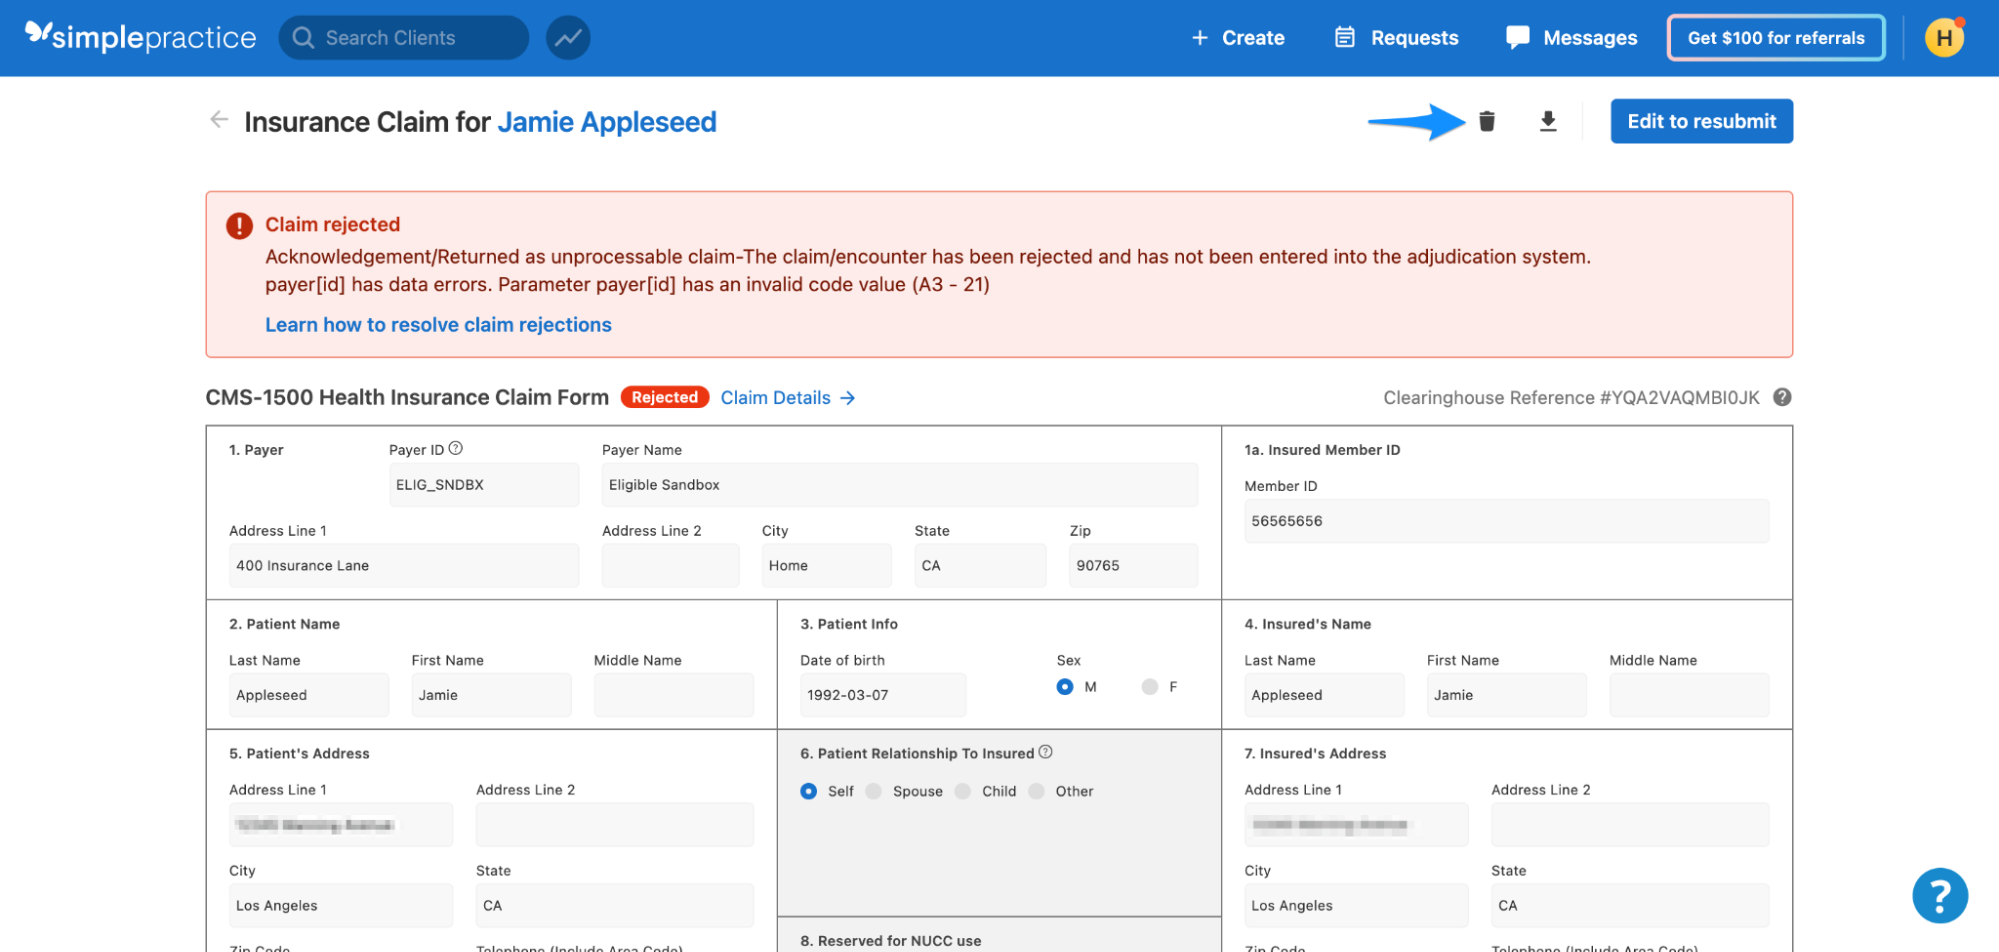Open Claim Details link
Viewport: 1999px width, 952px height.
coord(788,398)
